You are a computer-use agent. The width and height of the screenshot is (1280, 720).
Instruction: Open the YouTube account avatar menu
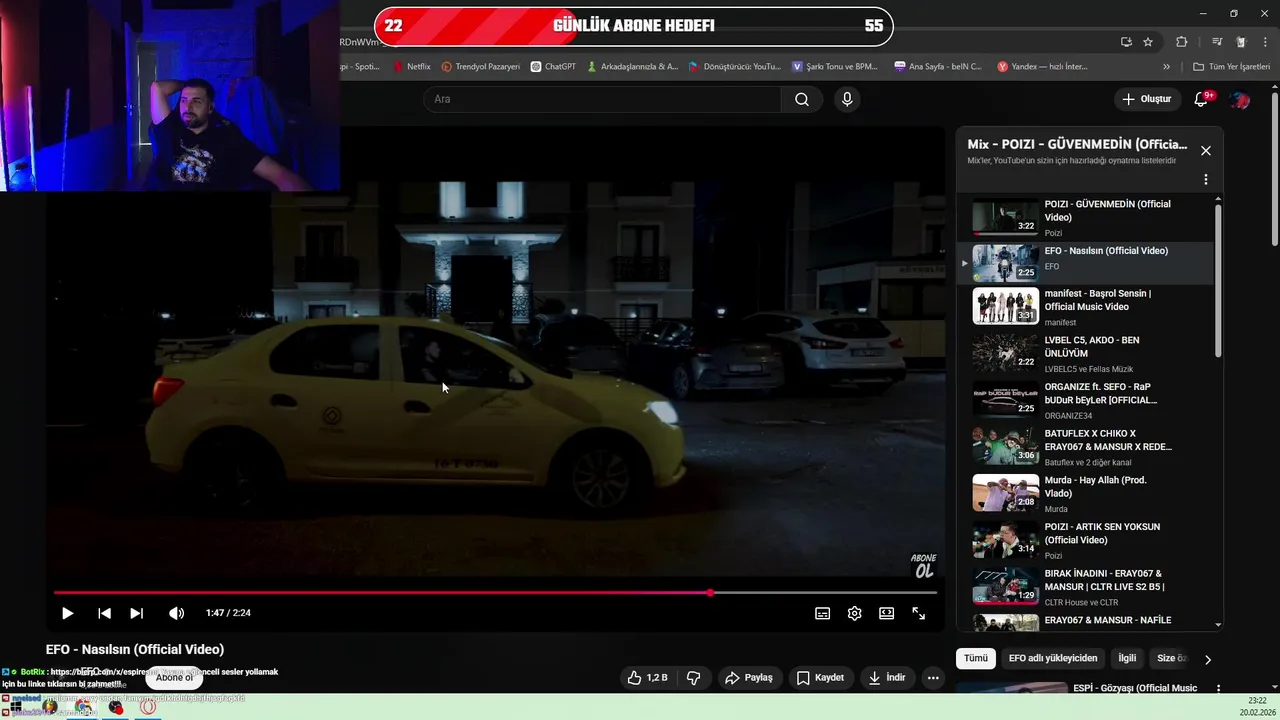[x=1239, y=99]
